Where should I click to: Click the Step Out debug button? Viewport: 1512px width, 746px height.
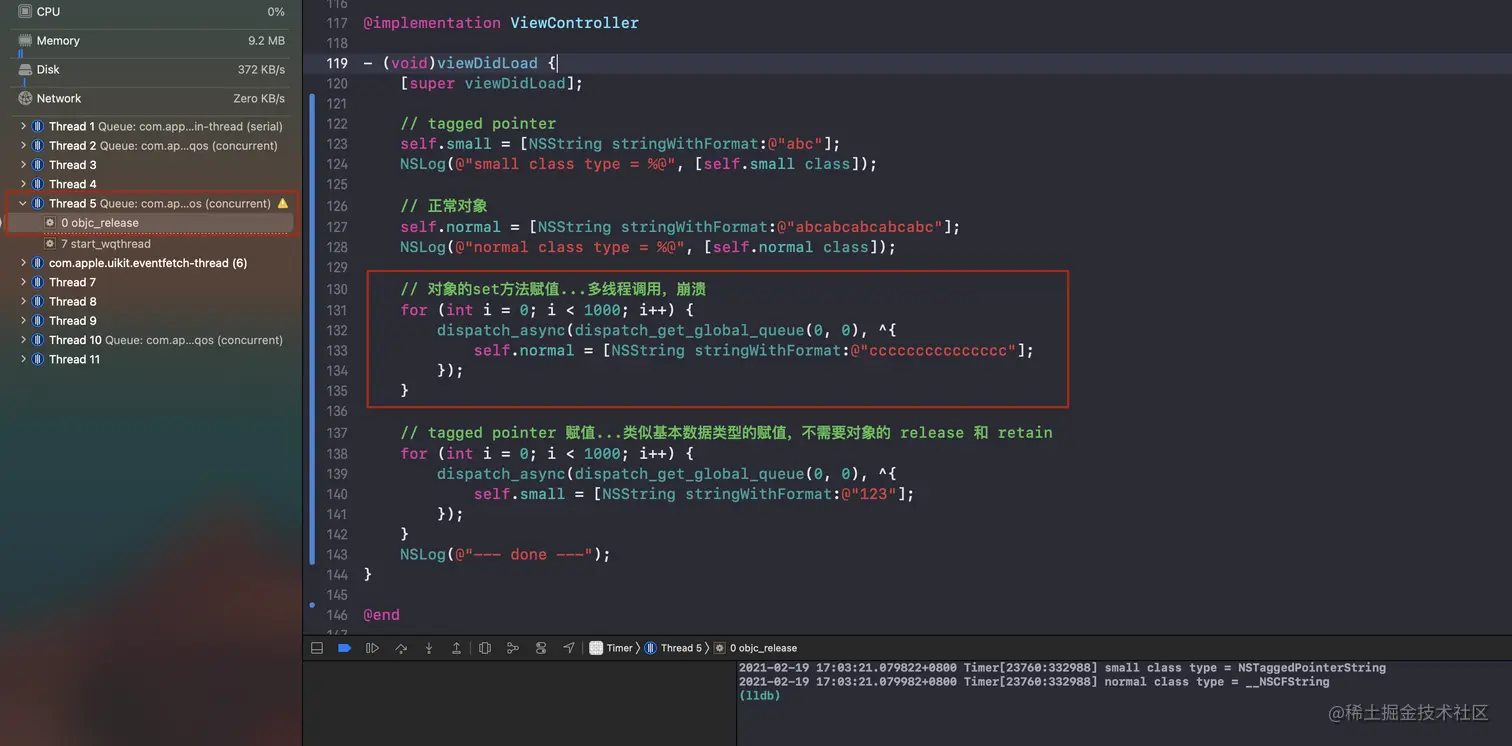pos(457,648)
